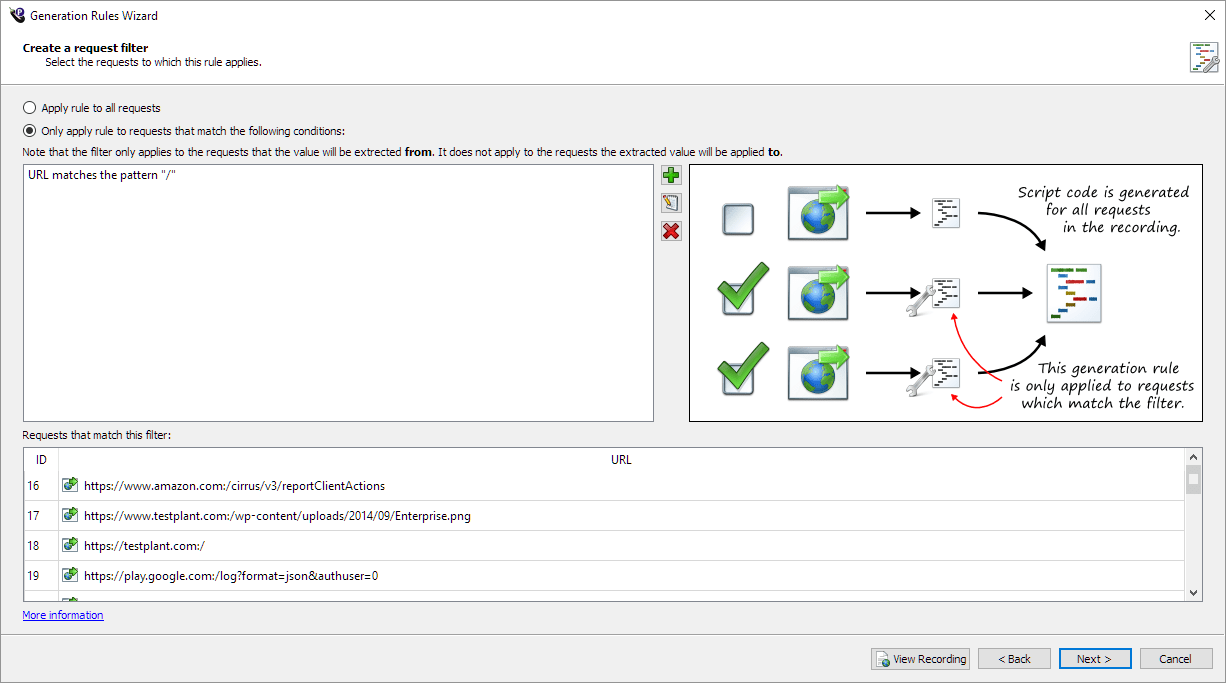Click the wizard script icon in the top-right corner

[1205, 56]
